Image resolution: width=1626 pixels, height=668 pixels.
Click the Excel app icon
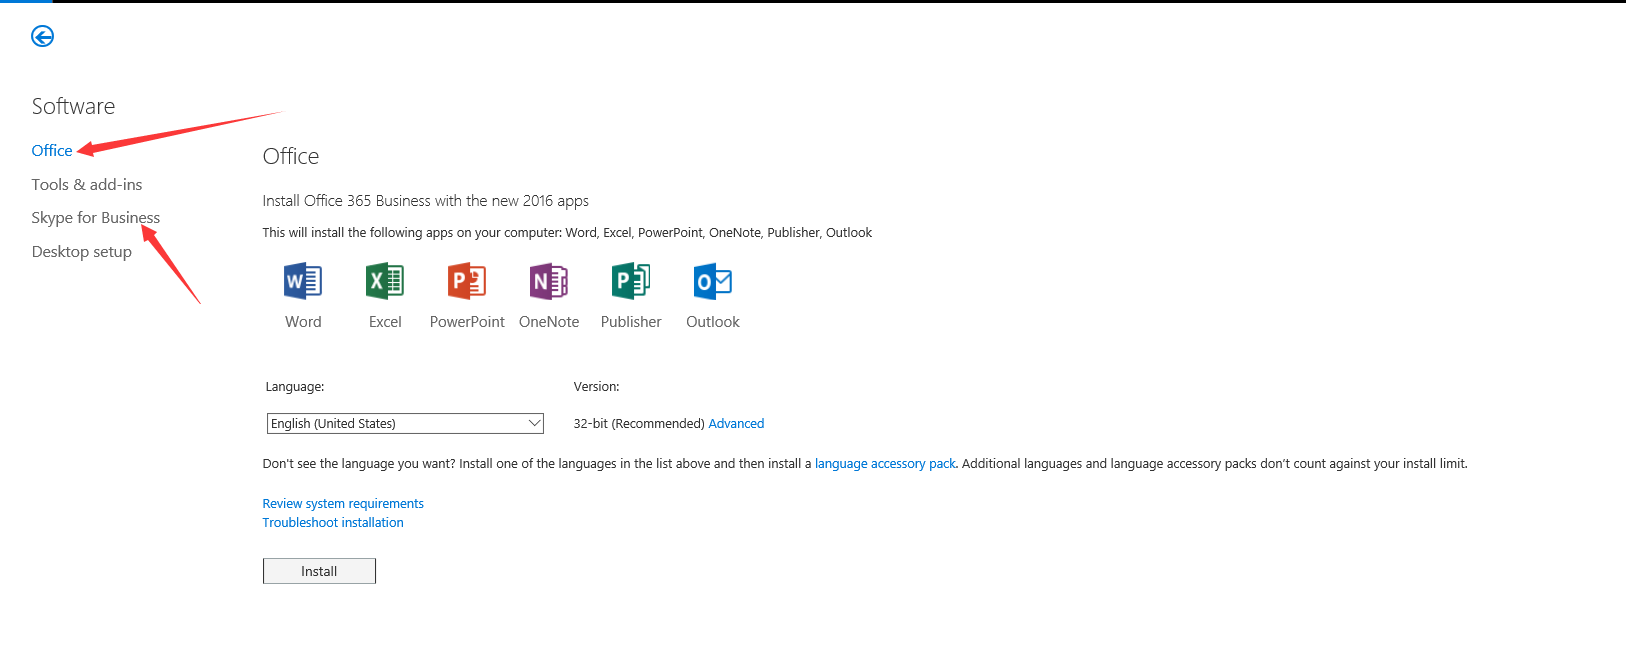tap(385, 282)
